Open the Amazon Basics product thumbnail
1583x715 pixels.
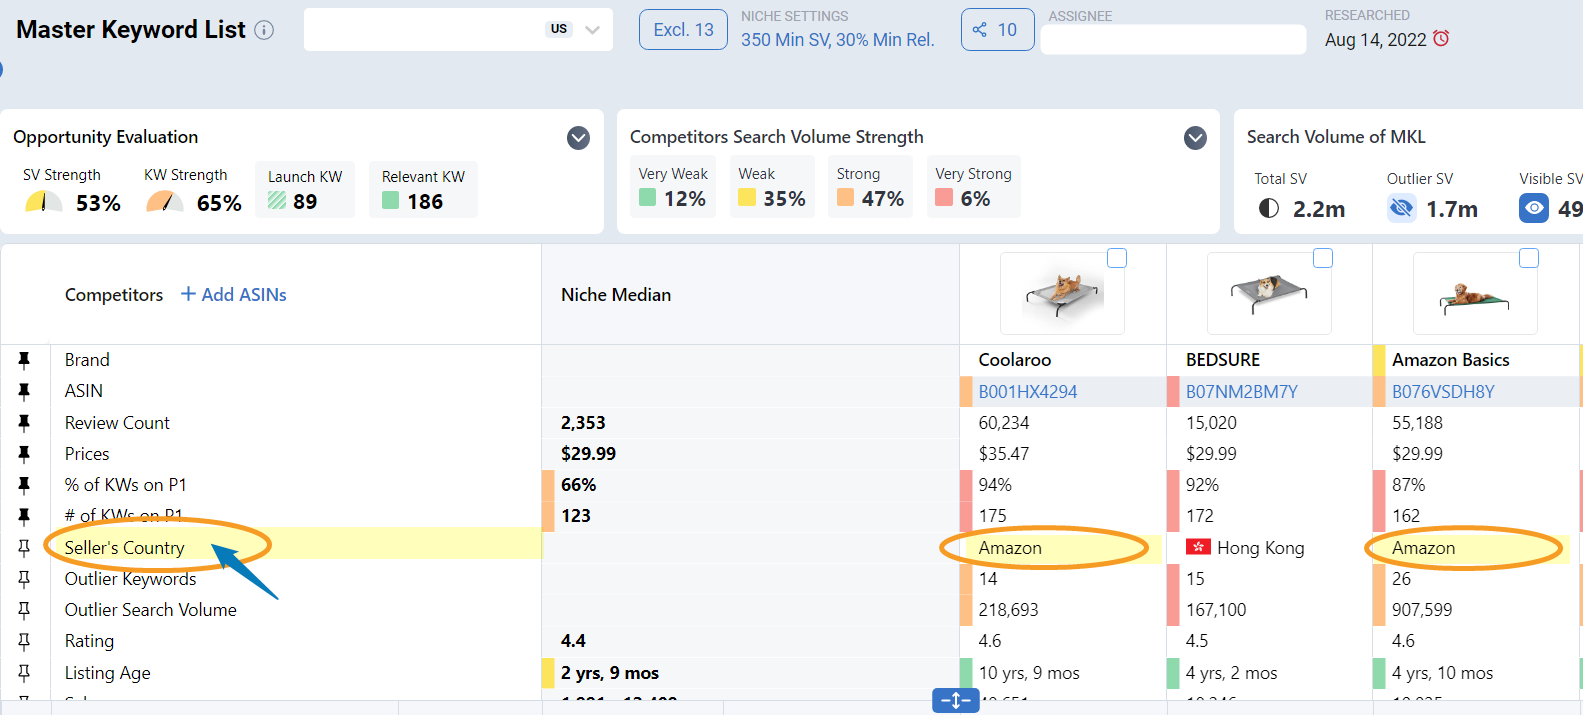point(1475,293)
